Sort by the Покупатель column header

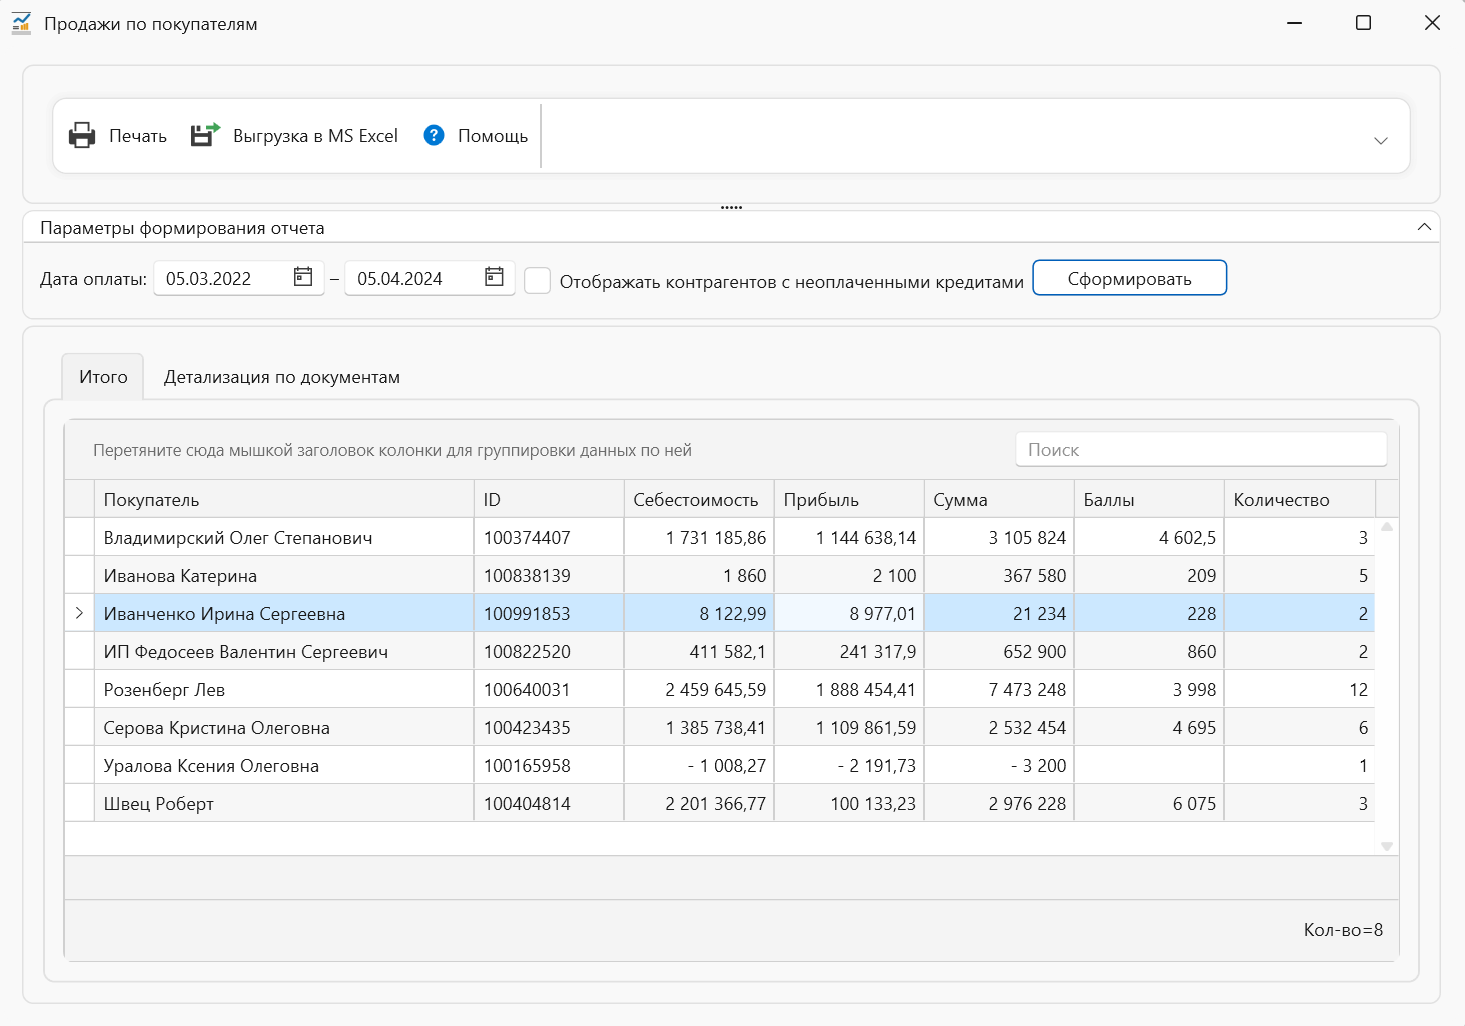(x=284, y=499)
